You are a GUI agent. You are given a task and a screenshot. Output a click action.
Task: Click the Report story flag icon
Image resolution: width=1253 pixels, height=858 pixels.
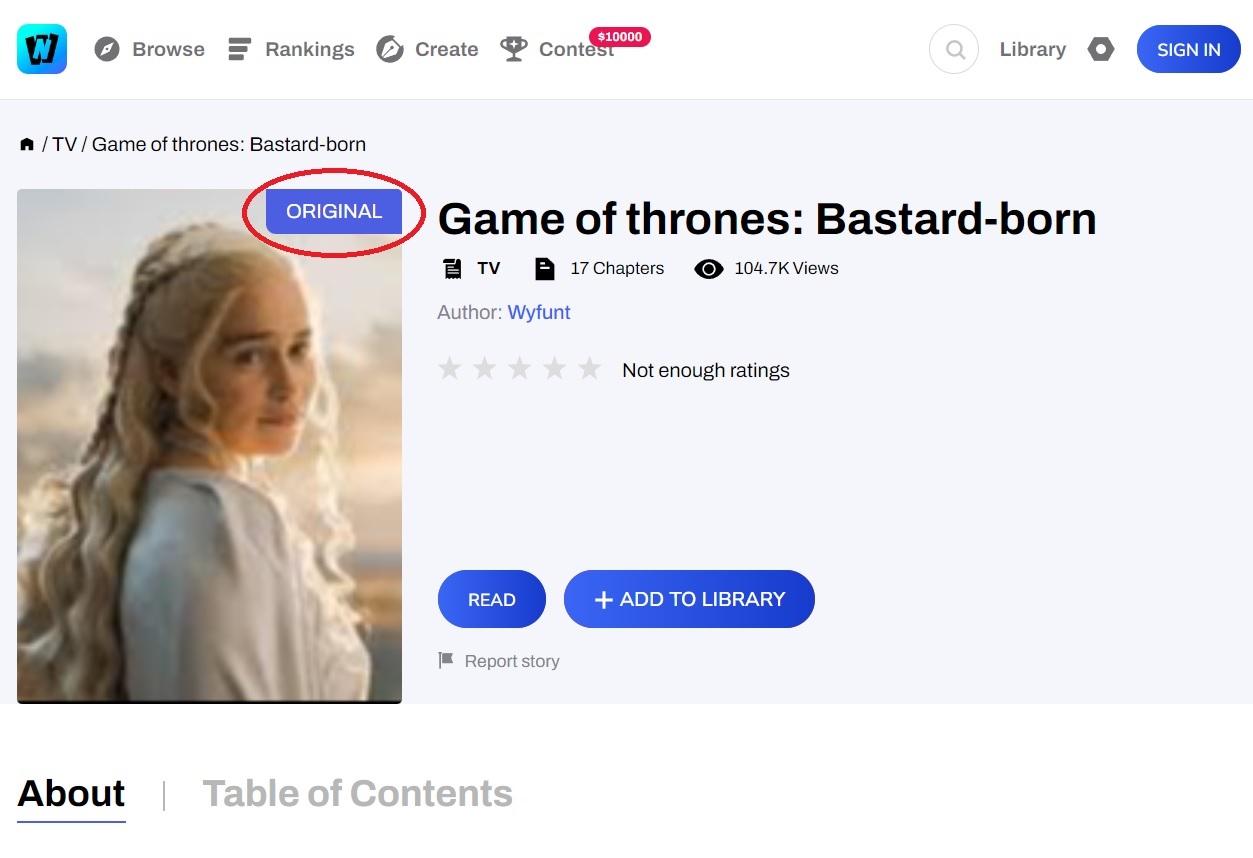click(x=446, y=661)
